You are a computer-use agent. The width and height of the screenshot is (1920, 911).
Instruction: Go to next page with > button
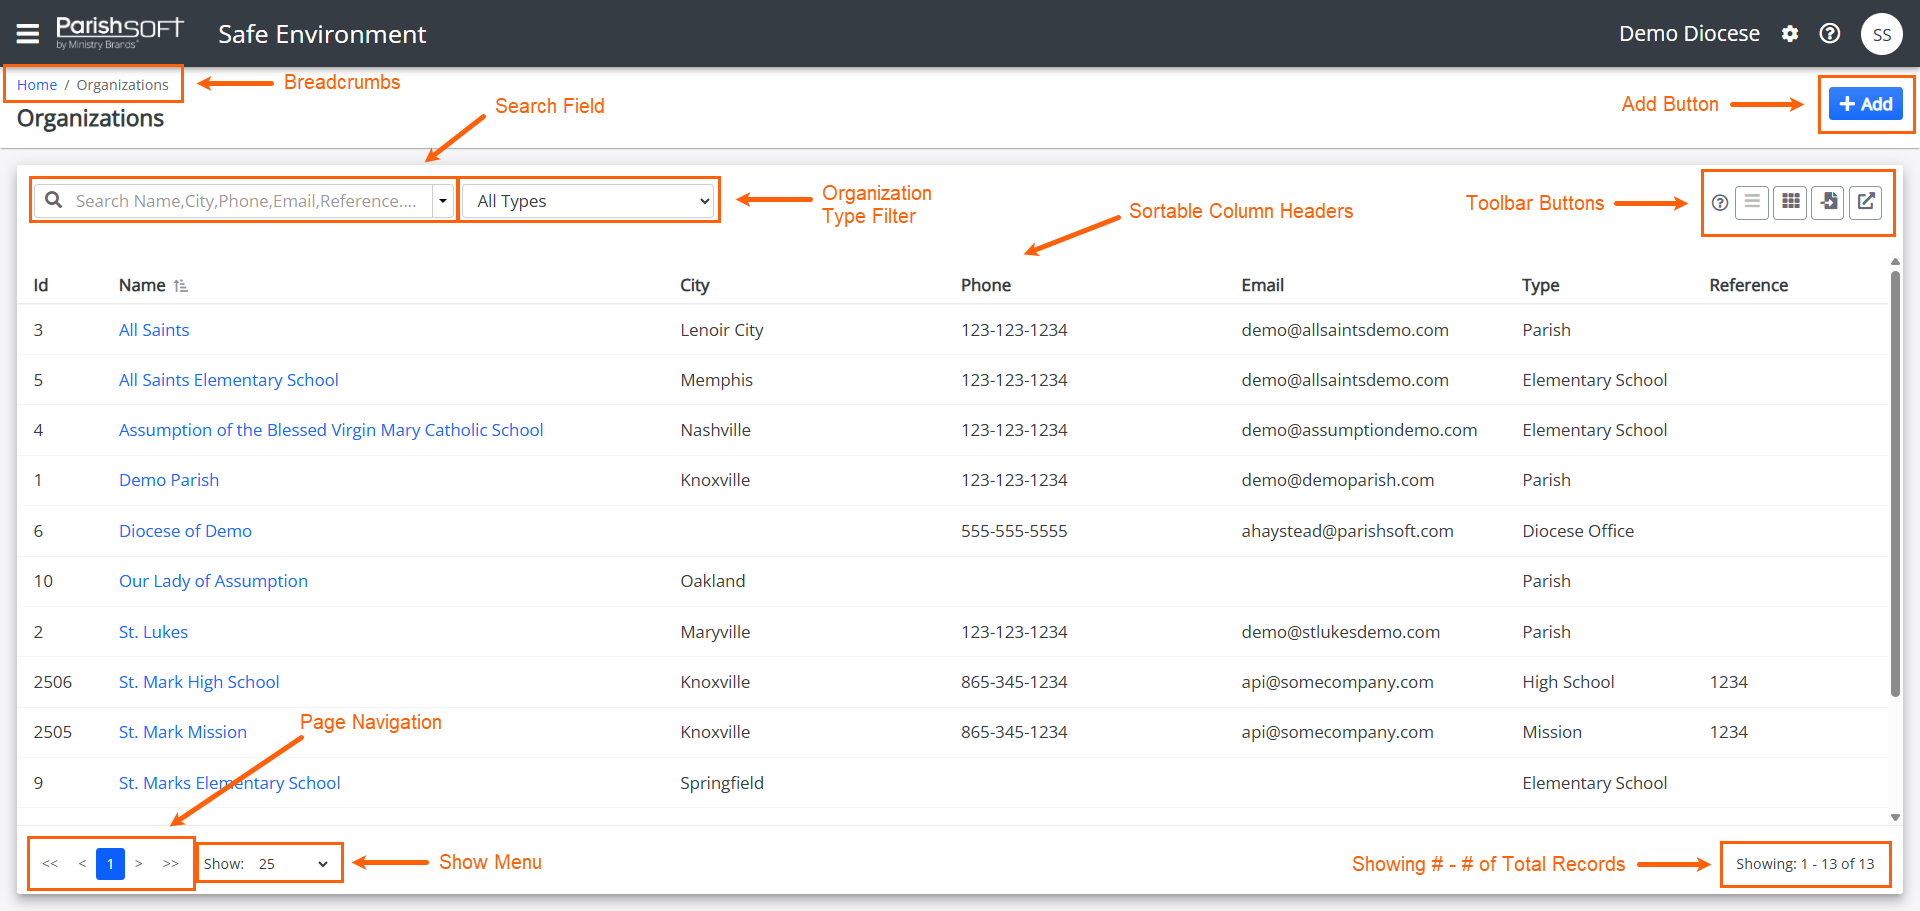pyautogui.click(x=139, y=863)
